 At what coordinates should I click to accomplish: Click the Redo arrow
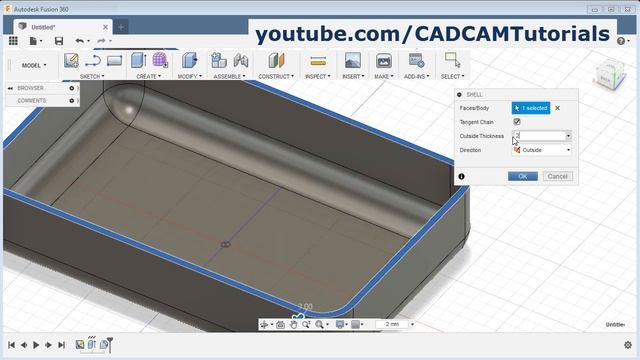pyautogui.click(x=101, y=41)
